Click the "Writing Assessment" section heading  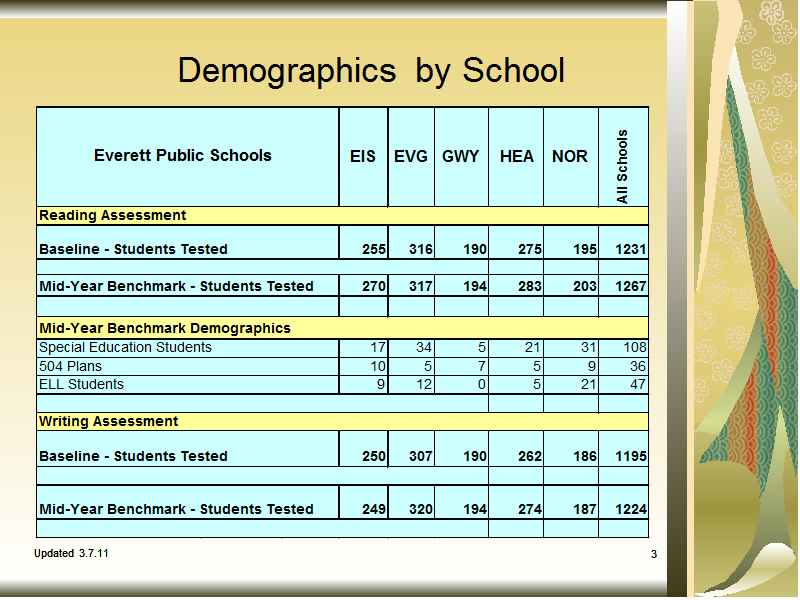tap(109, 421)
